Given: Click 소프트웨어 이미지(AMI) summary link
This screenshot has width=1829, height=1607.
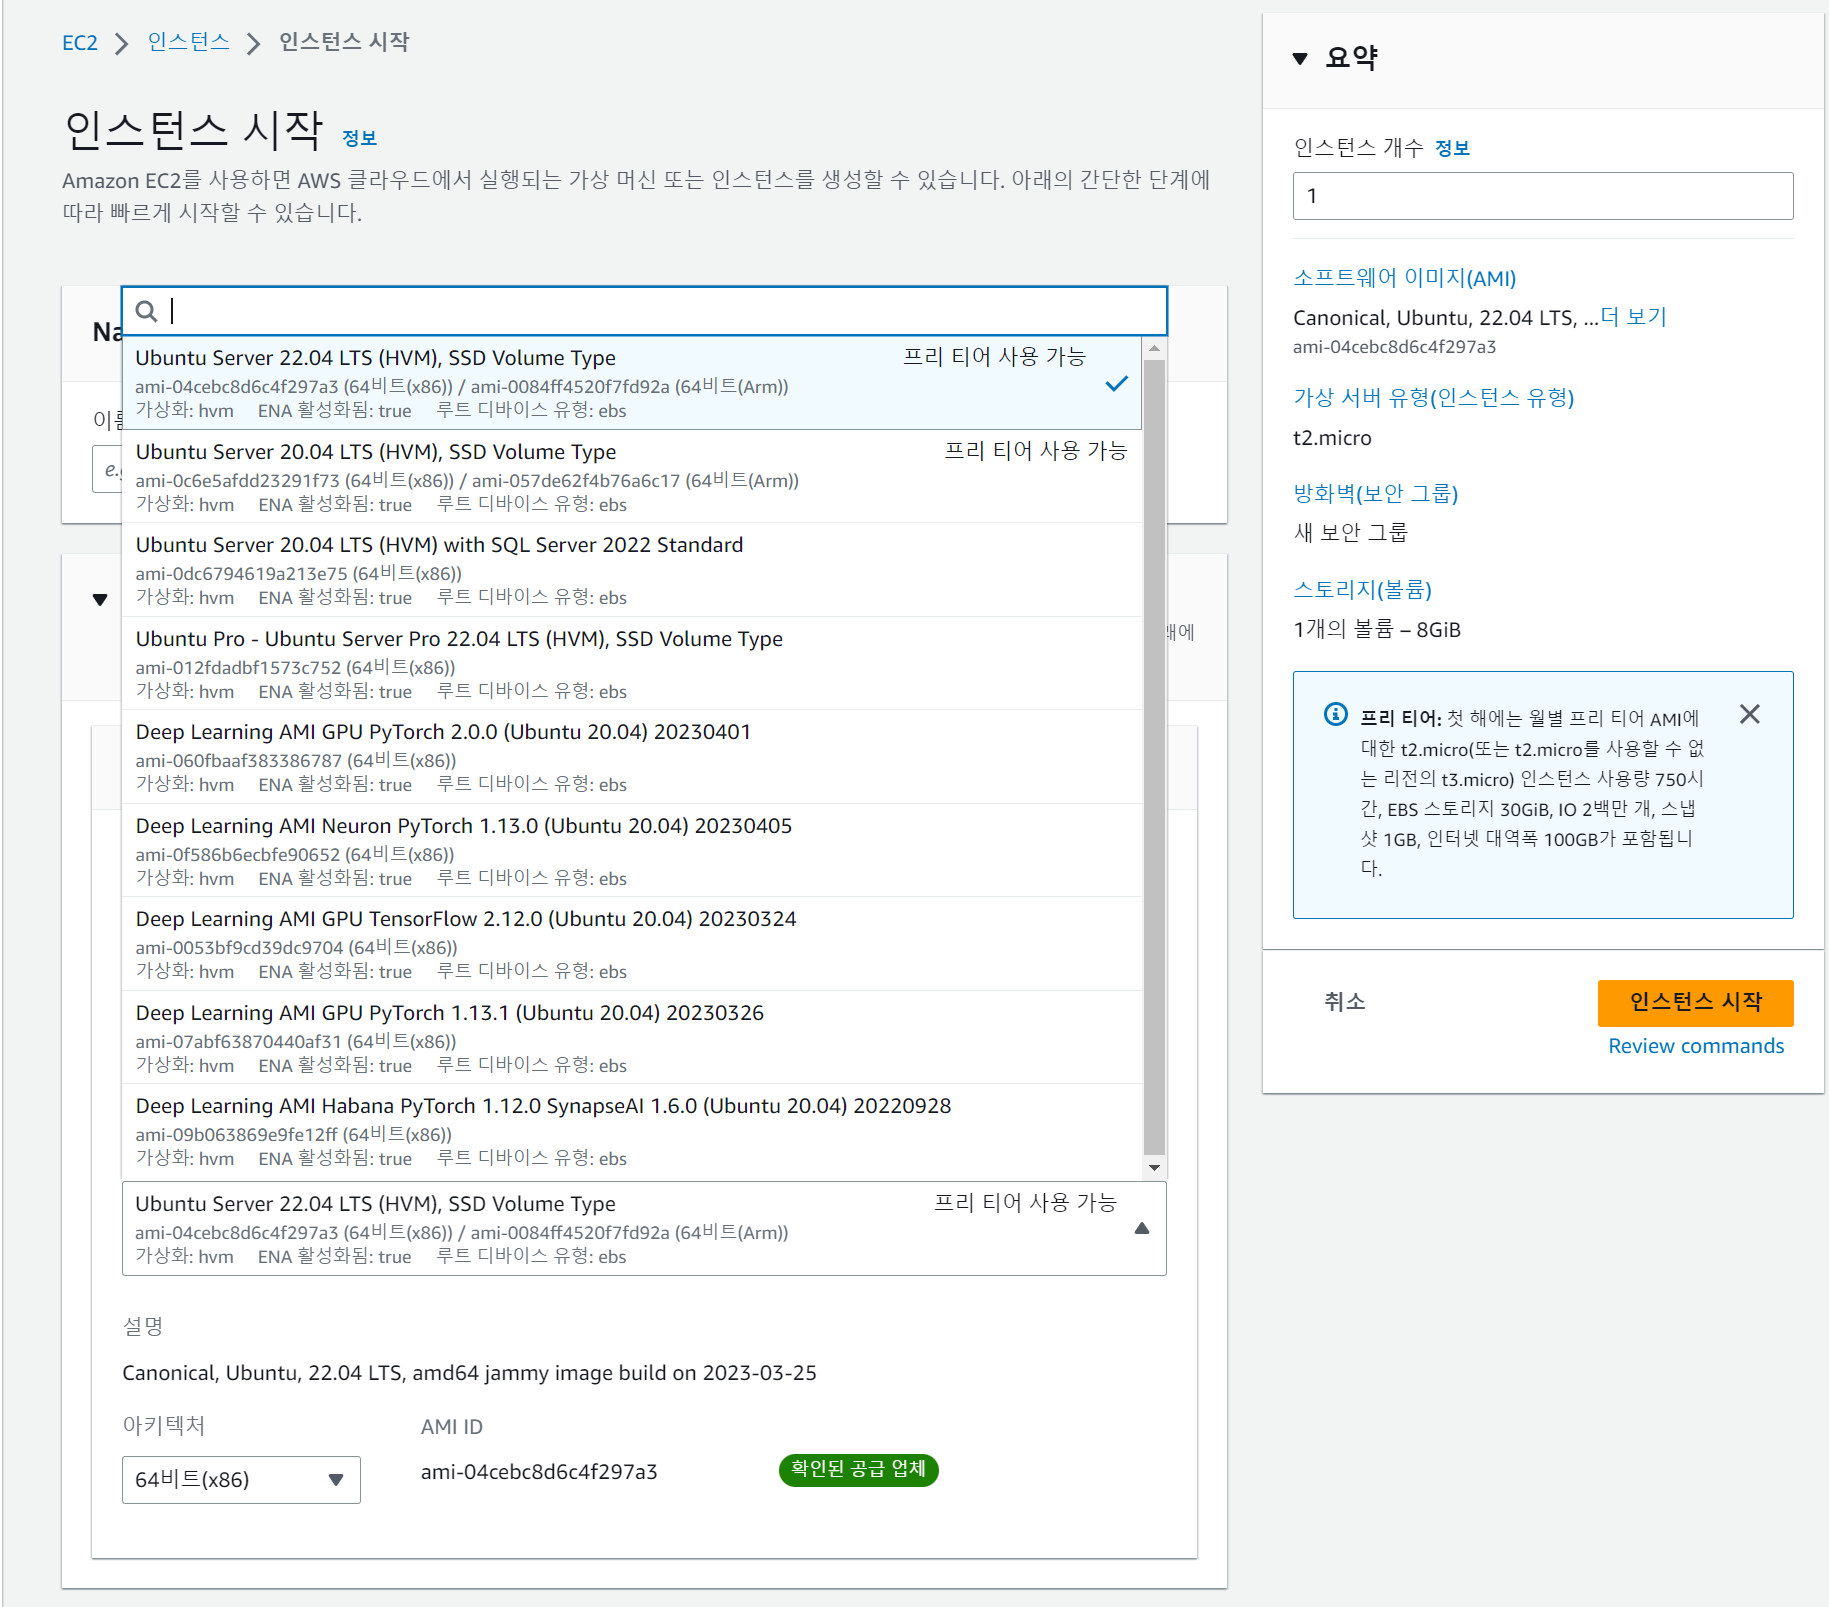Looking at the screenshot, I should (x=1404, y=278).
